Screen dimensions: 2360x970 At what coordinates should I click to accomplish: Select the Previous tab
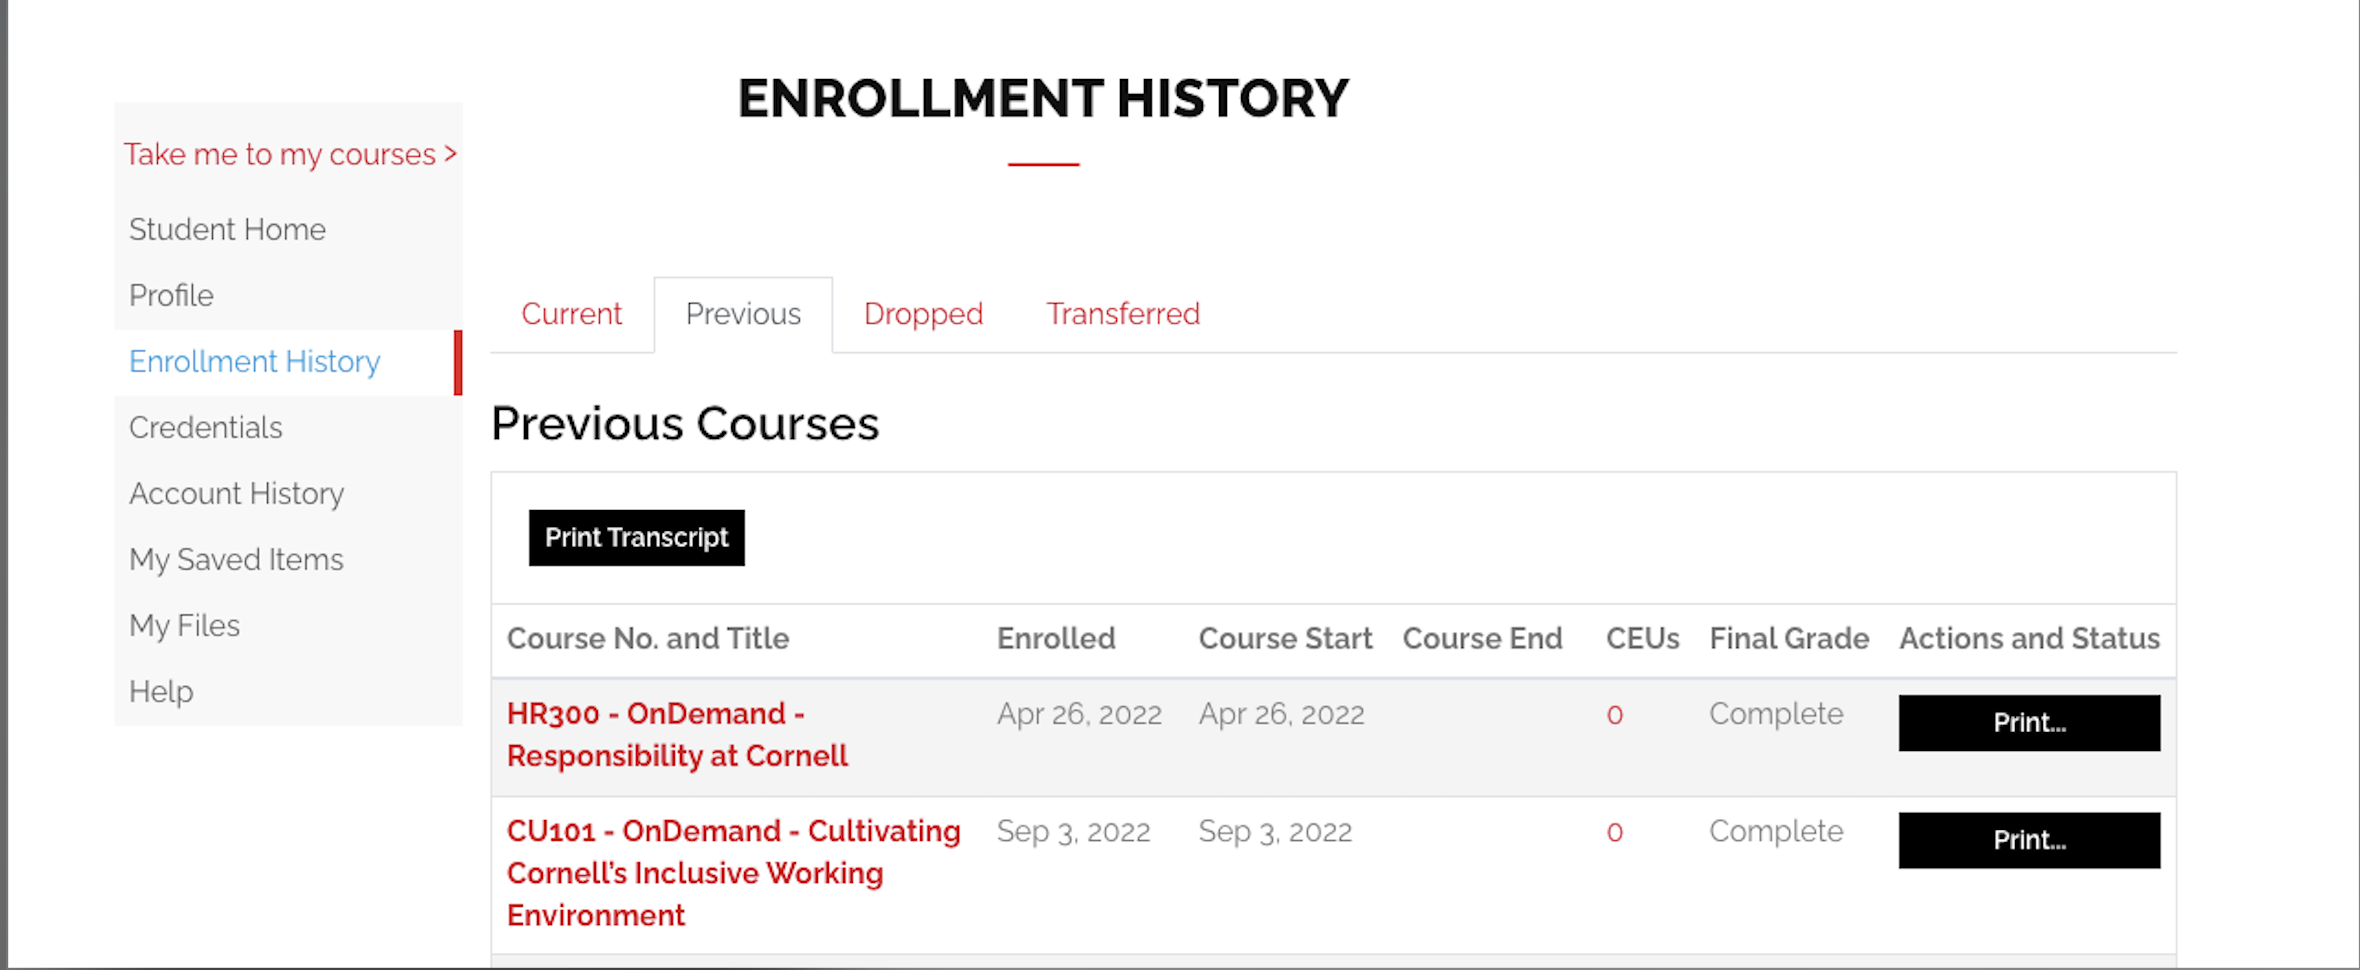tap(743, 315)
